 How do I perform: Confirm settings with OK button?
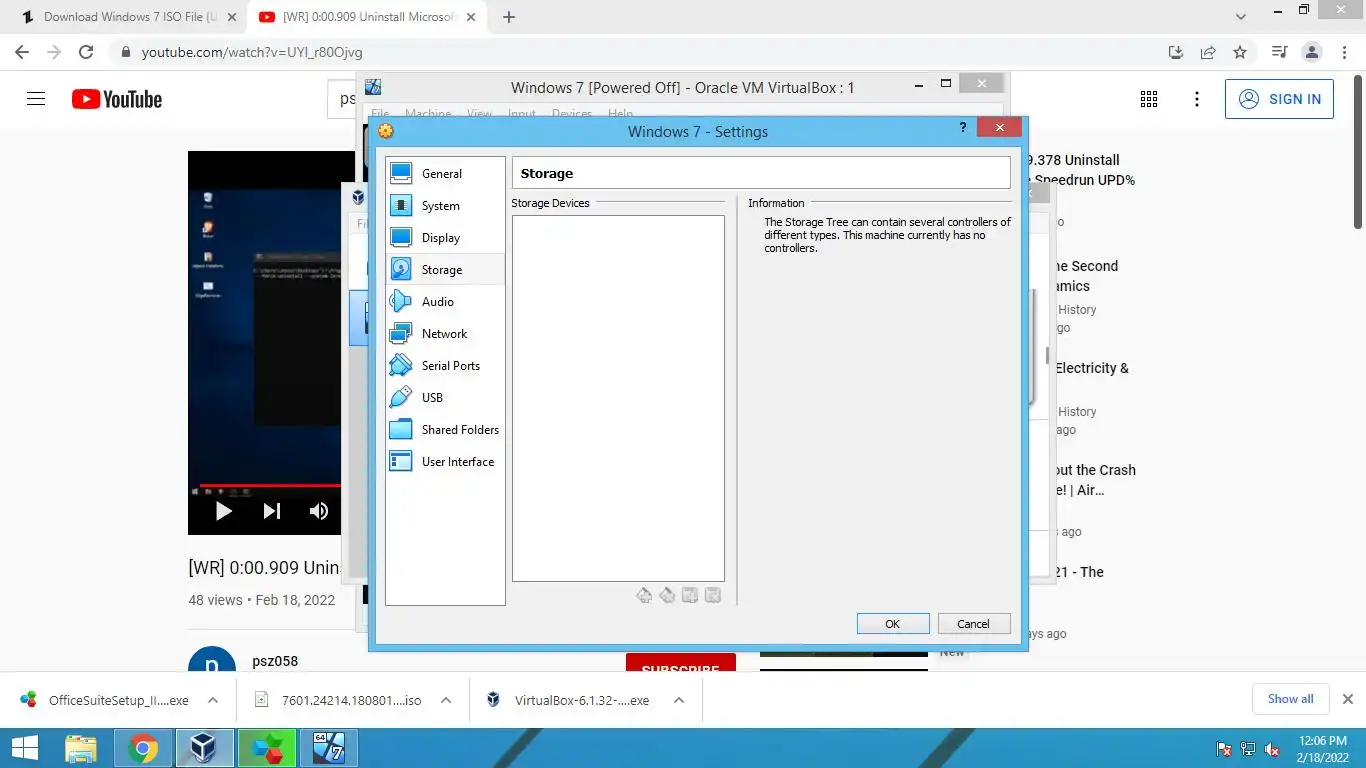point(893,624)
